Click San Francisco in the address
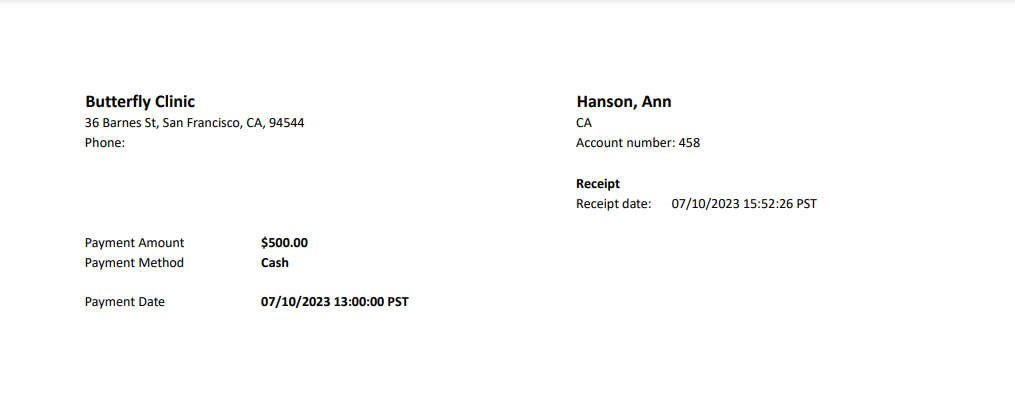Screen dimensions: 1015x416 click(x=201, y=123)
